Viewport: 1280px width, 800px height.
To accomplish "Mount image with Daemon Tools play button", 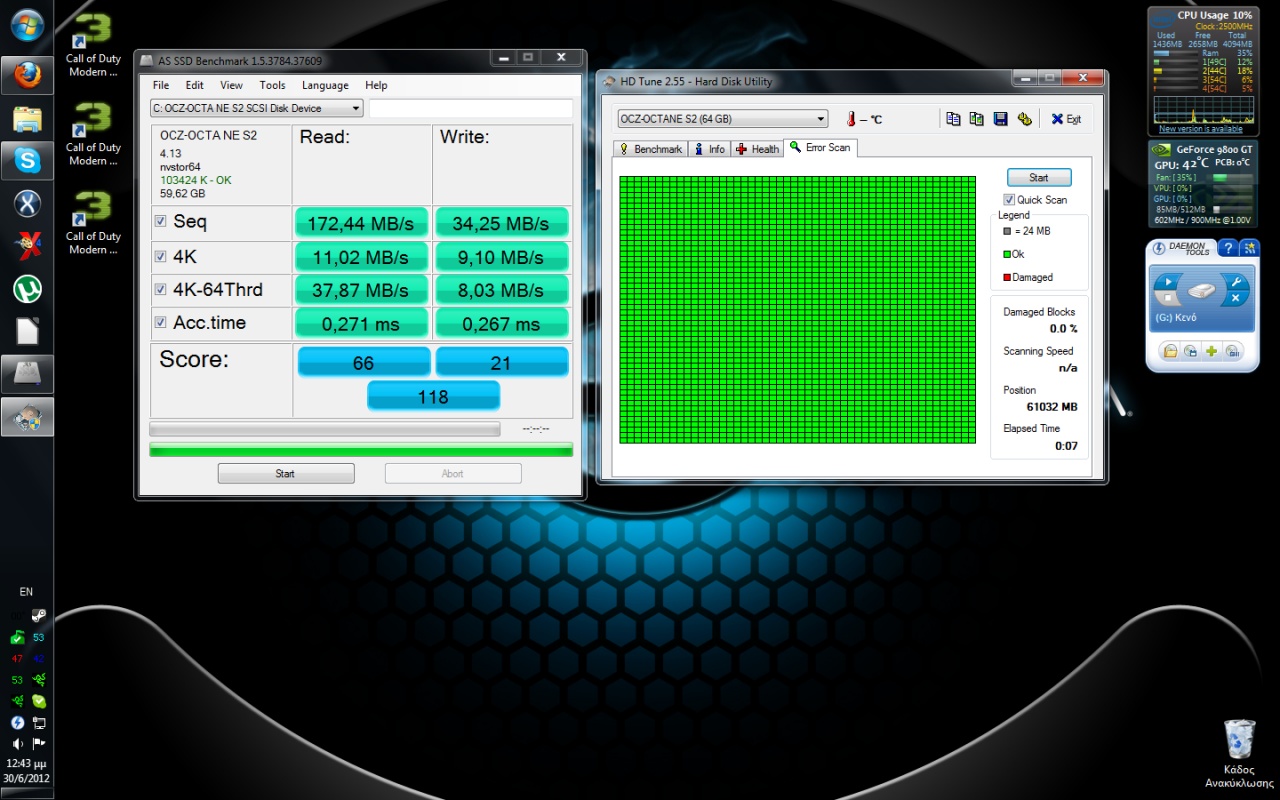I will click(x=1167, y=283).
